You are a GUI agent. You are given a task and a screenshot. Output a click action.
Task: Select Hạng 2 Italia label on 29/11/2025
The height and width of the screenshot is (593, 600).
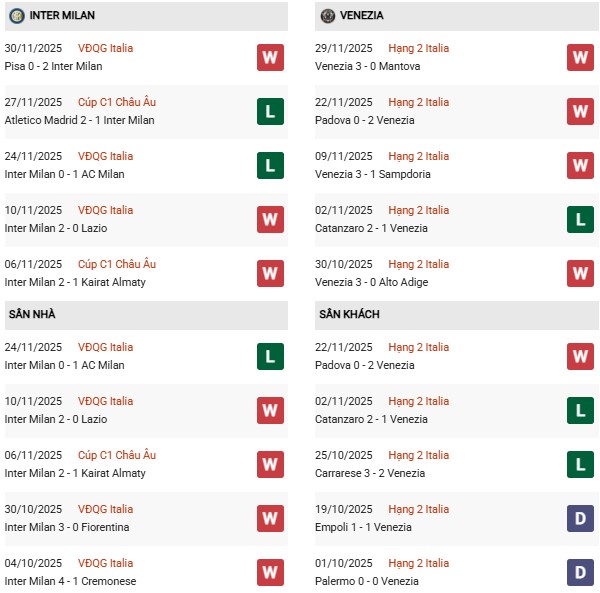tap(419, 48)
